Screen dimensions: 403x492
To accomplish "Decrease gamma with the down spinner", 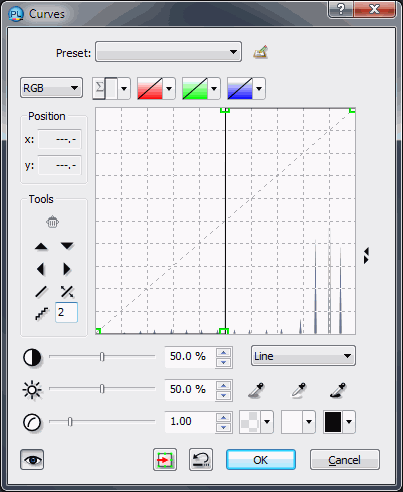I will (x=223, y=427).
